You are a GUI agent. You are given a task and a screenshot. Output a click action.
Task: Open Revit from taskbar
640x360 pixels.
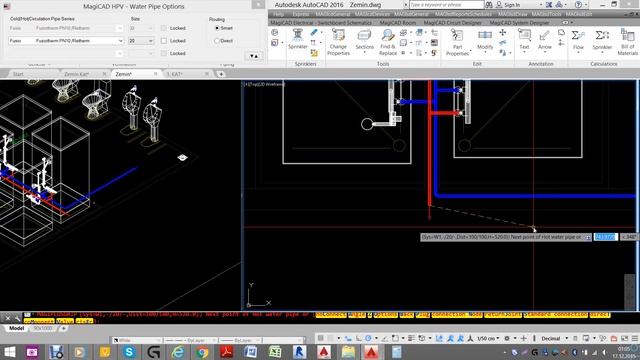pos(300,352)
